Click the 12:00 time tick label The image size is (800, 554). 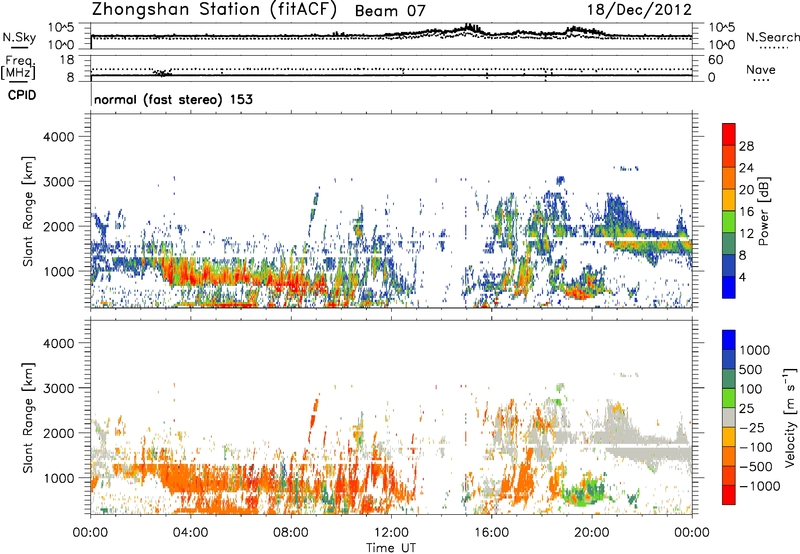[391, 533]
